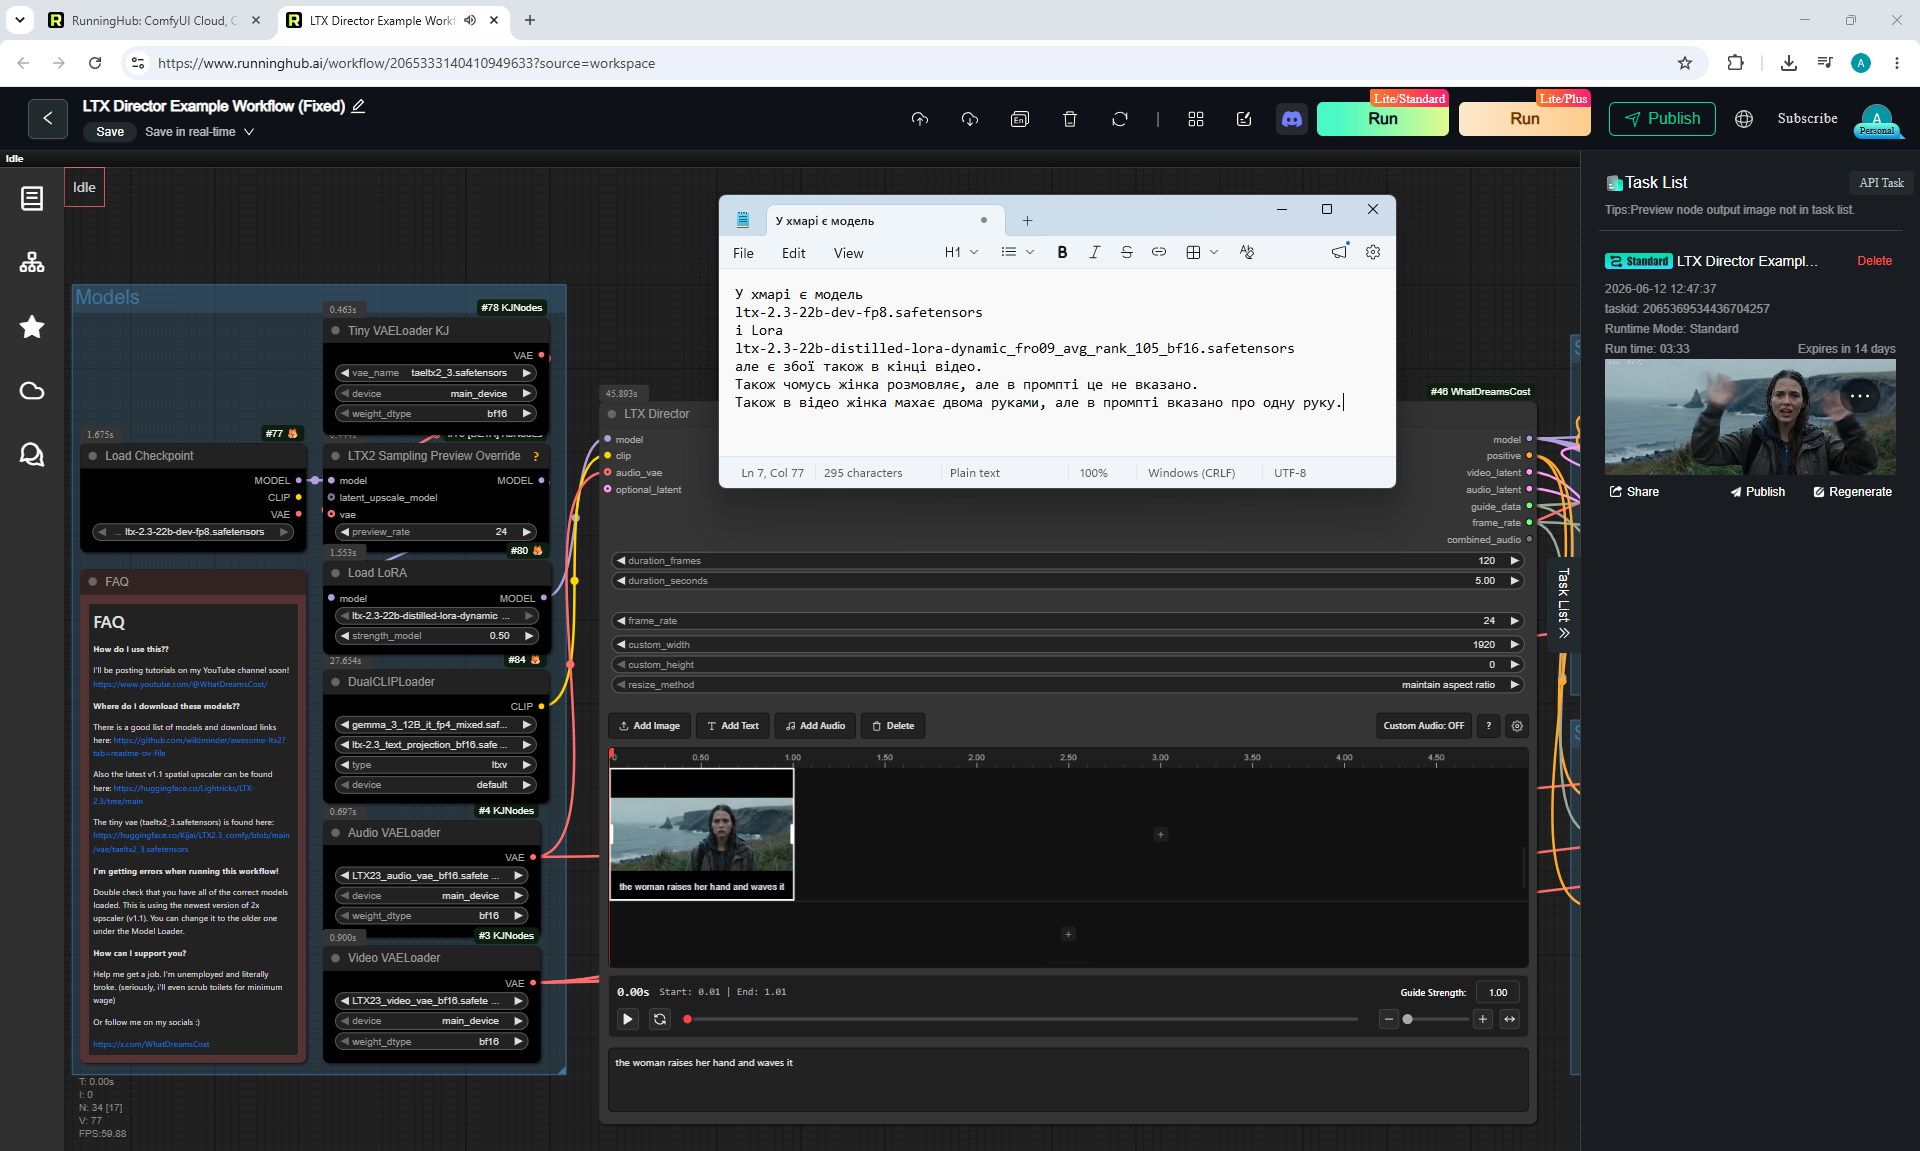Open the gemma_3_12B_it_fp4_mixed clip selector
The width and height of the screenshot is (1920, 1151).
tap(435, 725)
